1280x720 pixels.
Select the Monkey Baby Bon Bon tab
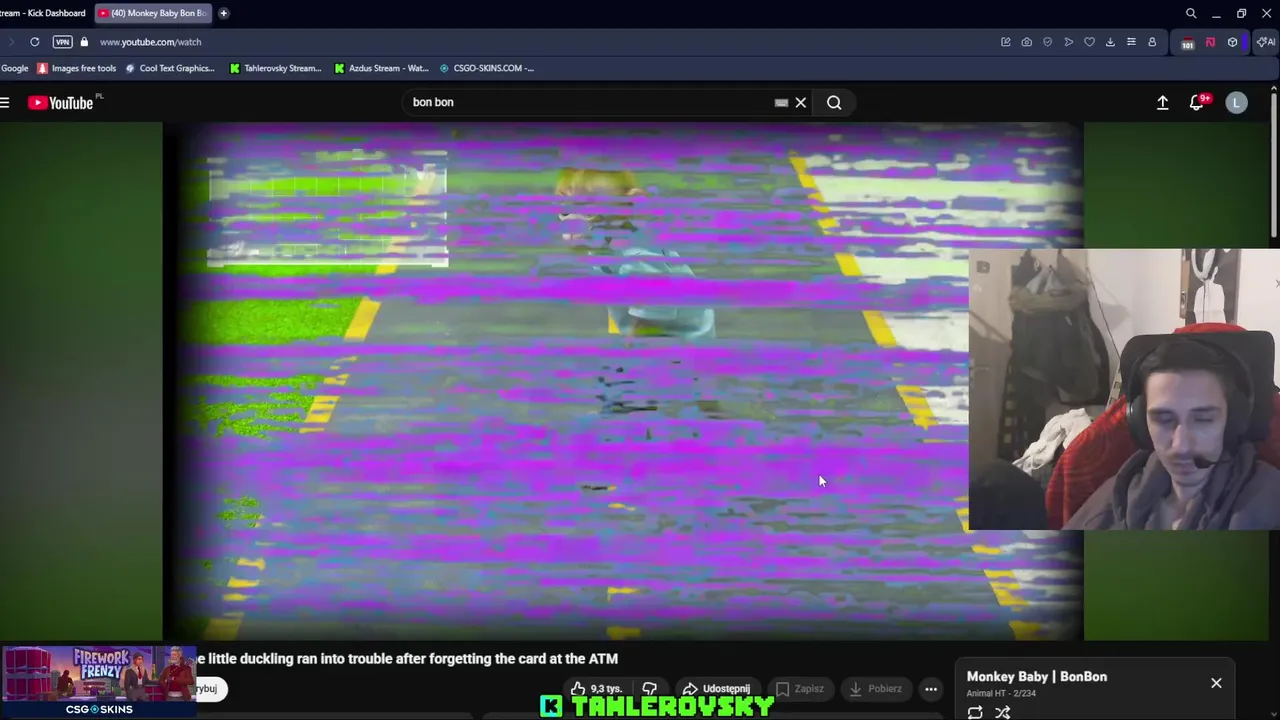click(153, 13)
